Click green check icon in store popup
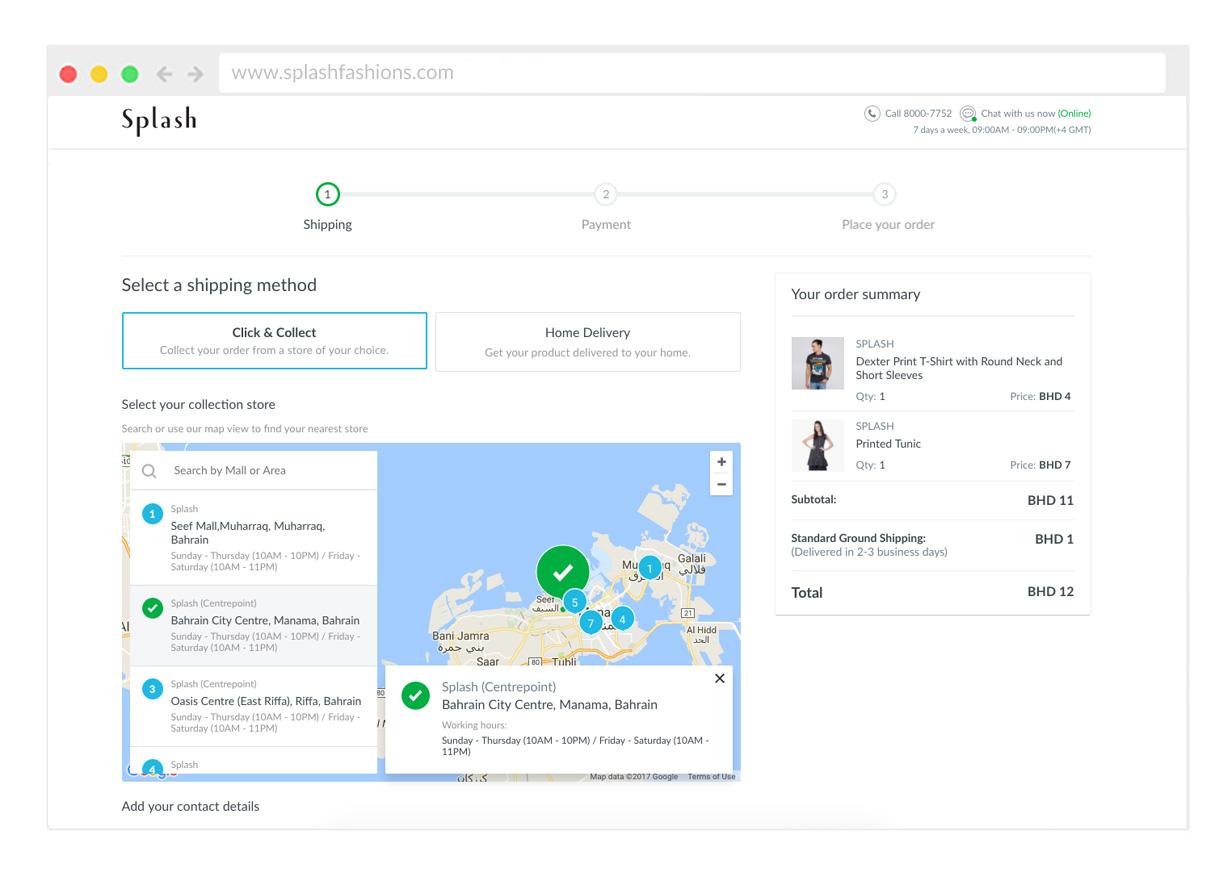 [415, 695]
